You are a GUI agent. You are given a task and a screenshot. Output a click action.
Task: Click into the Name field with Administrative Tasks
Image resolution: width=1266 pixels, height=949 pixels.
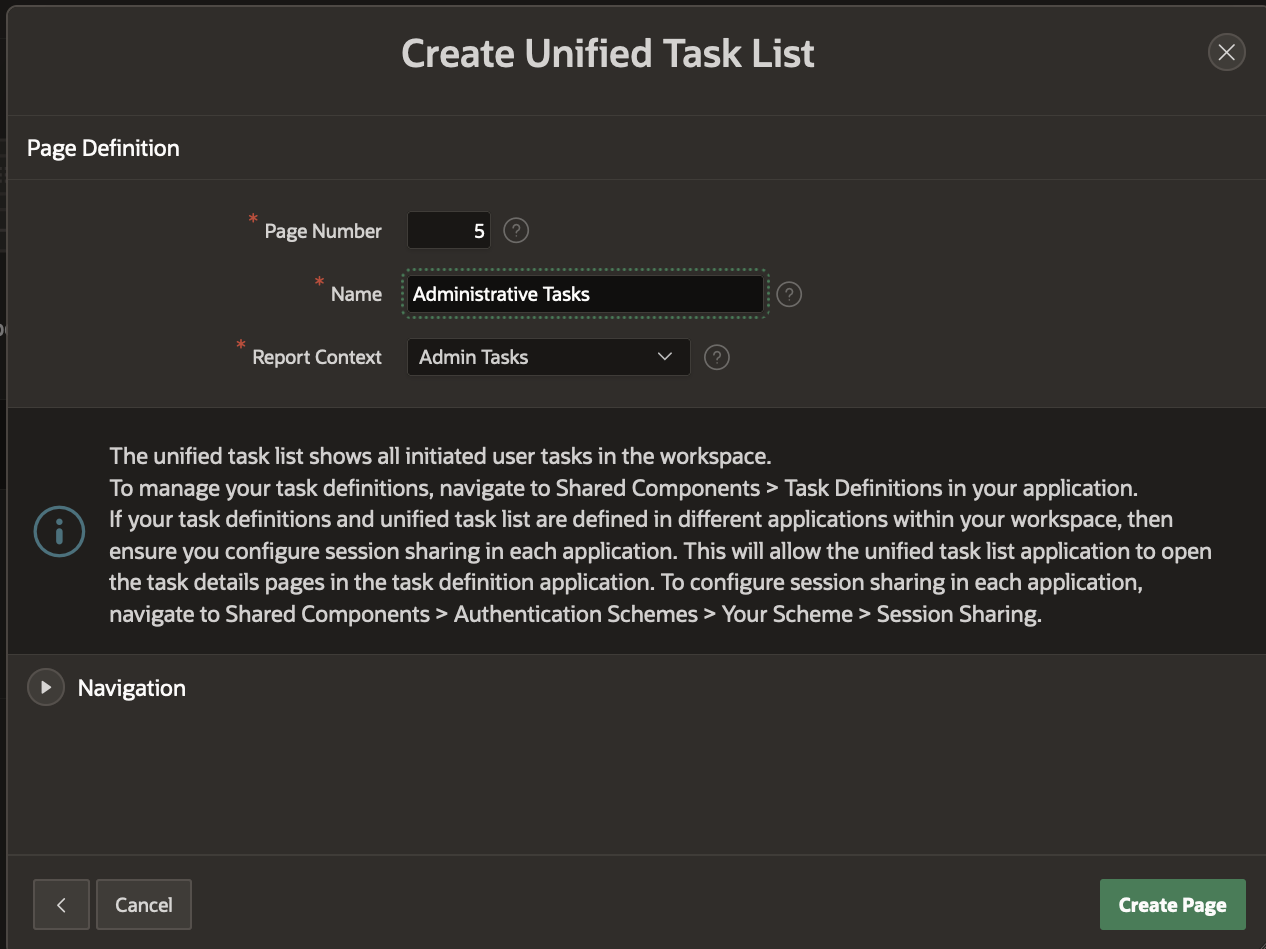point(585,294)
